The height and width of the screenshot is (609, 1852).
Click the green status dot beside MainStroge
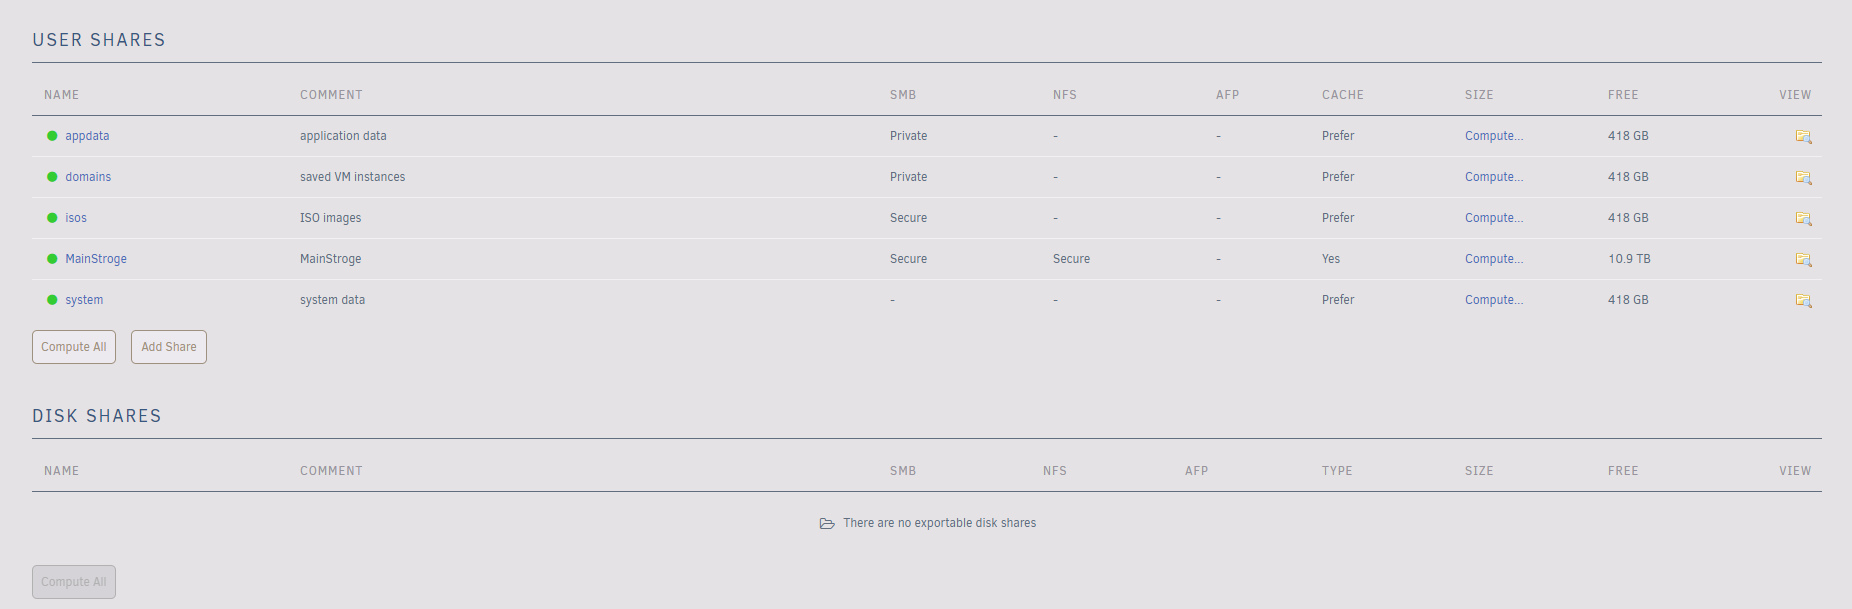coord(52,259)
